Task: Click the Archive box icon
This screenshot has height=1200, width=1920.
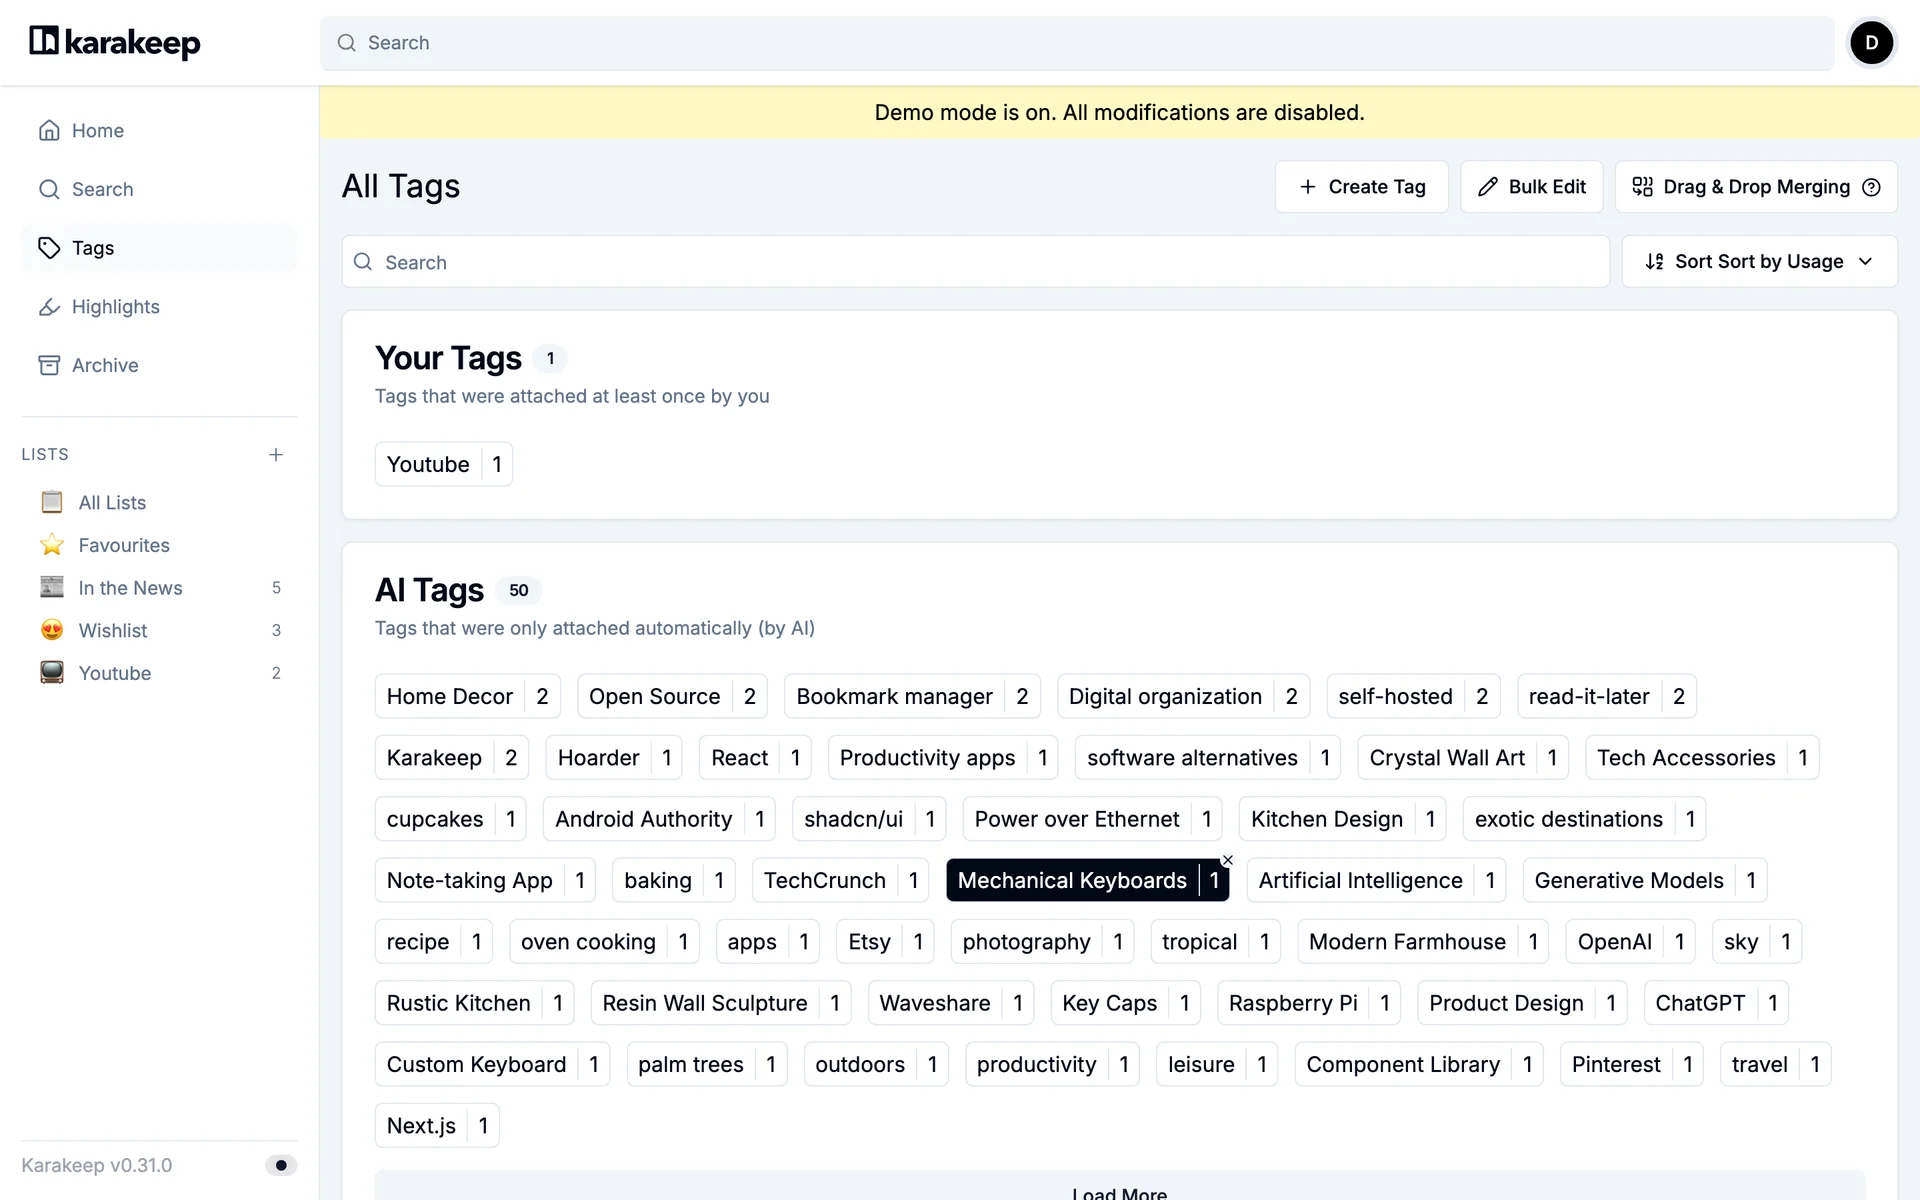Action: [49, 366]
